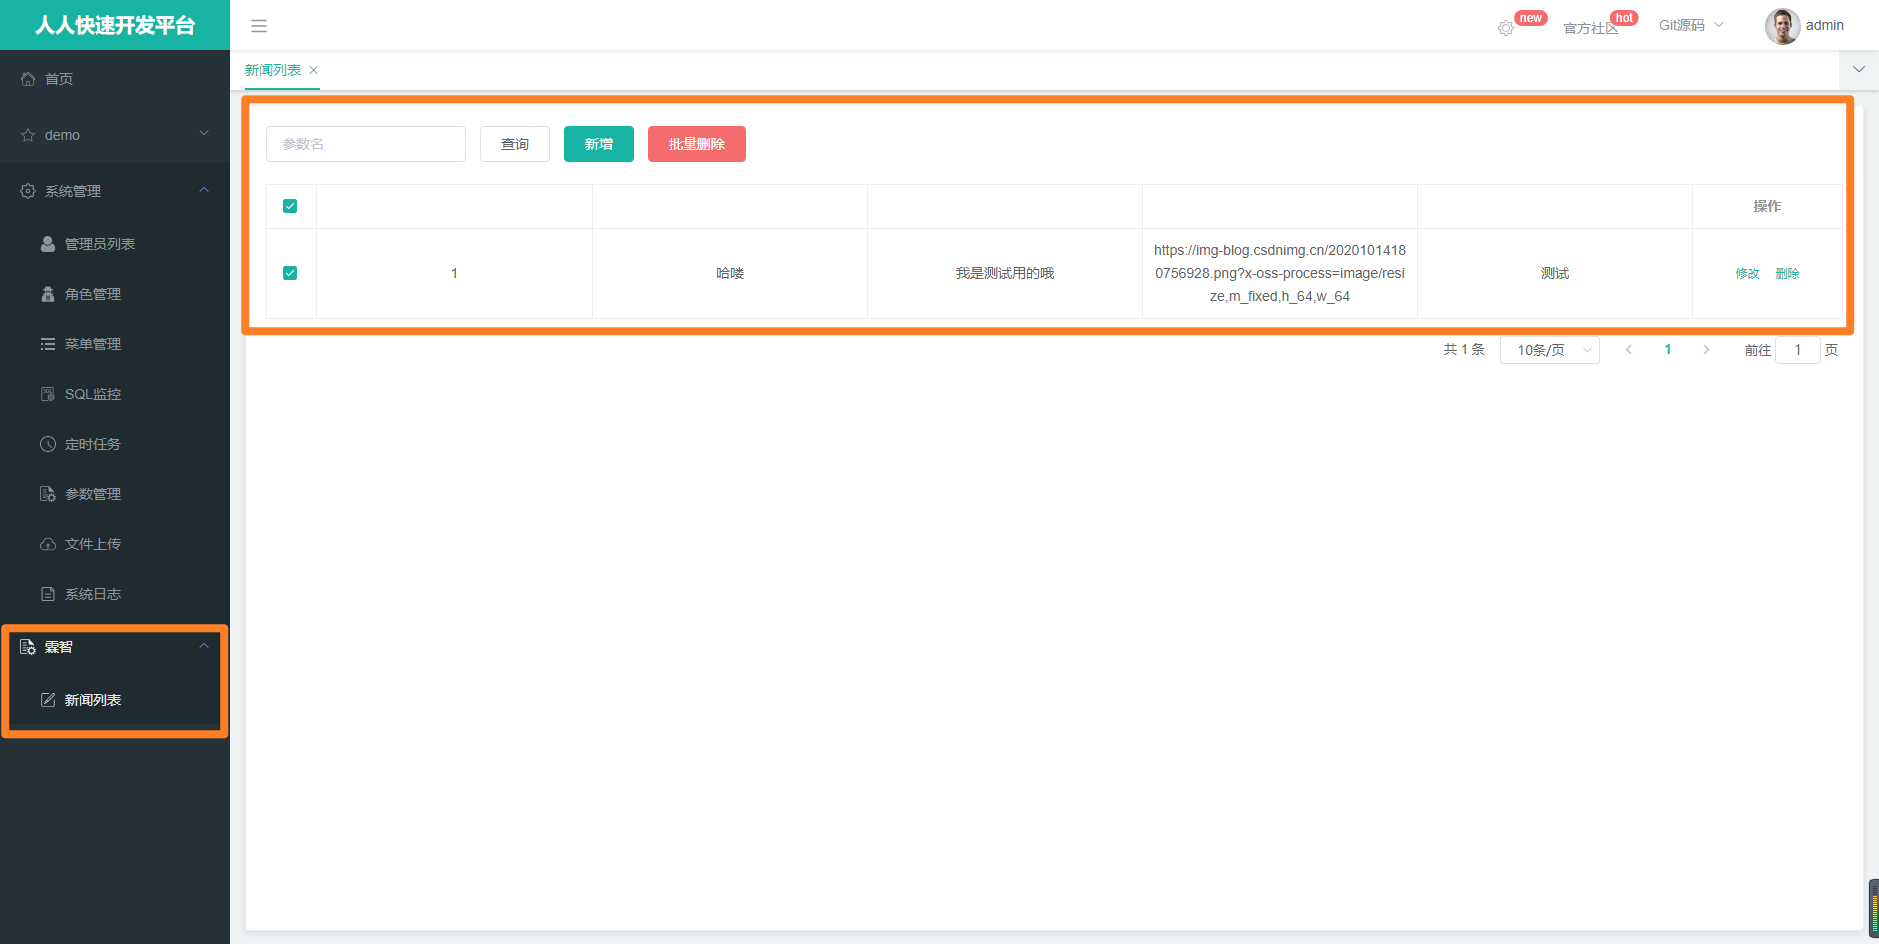Click 删除 link in row 1
Viewport: 1879px width, 944px height.
[x=1787, y=274]
